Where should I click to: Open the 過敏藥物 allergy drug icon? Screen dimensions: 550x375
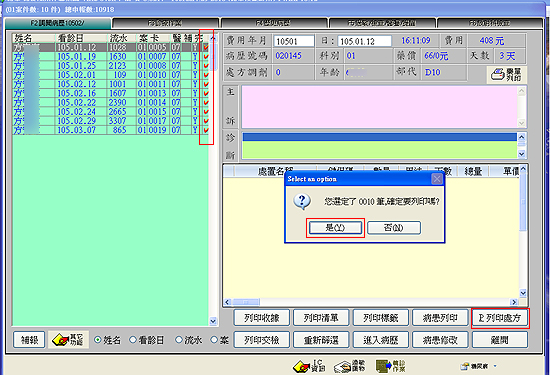[350, 366]
